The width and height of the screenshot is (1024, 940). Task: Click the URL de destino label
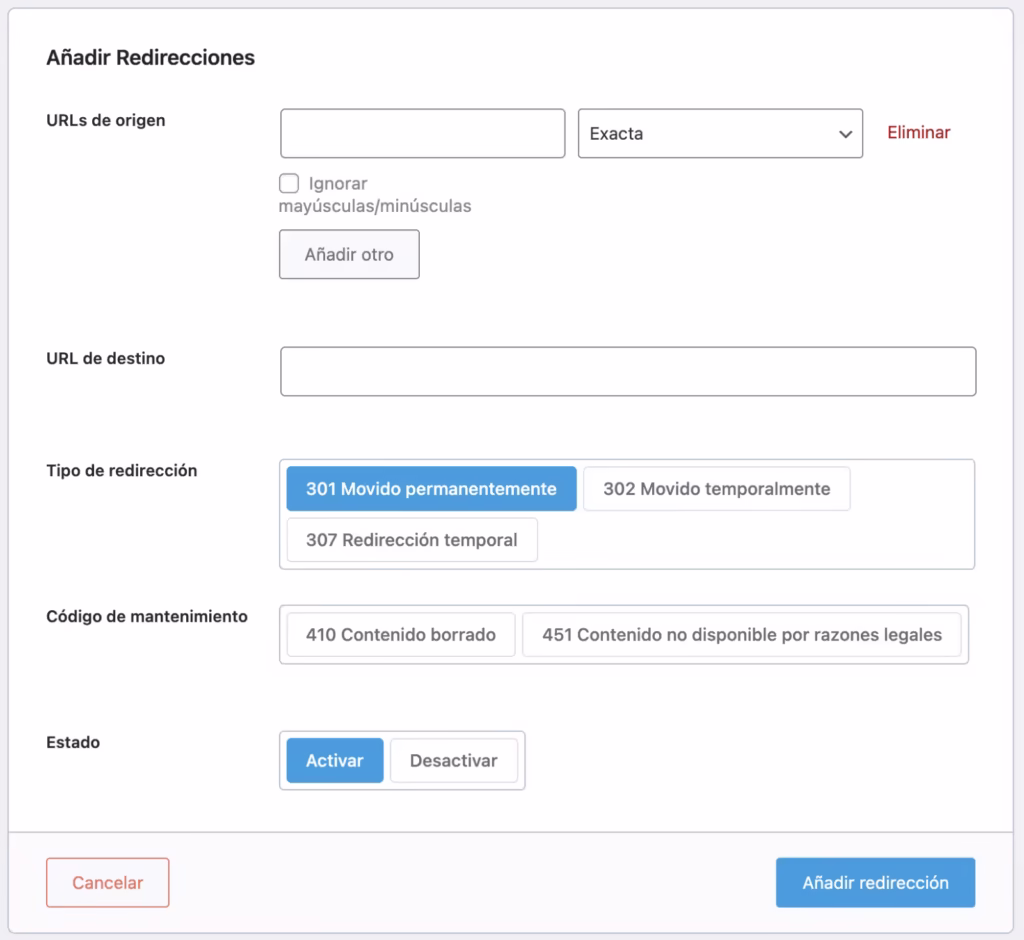[x=106, y=358]
